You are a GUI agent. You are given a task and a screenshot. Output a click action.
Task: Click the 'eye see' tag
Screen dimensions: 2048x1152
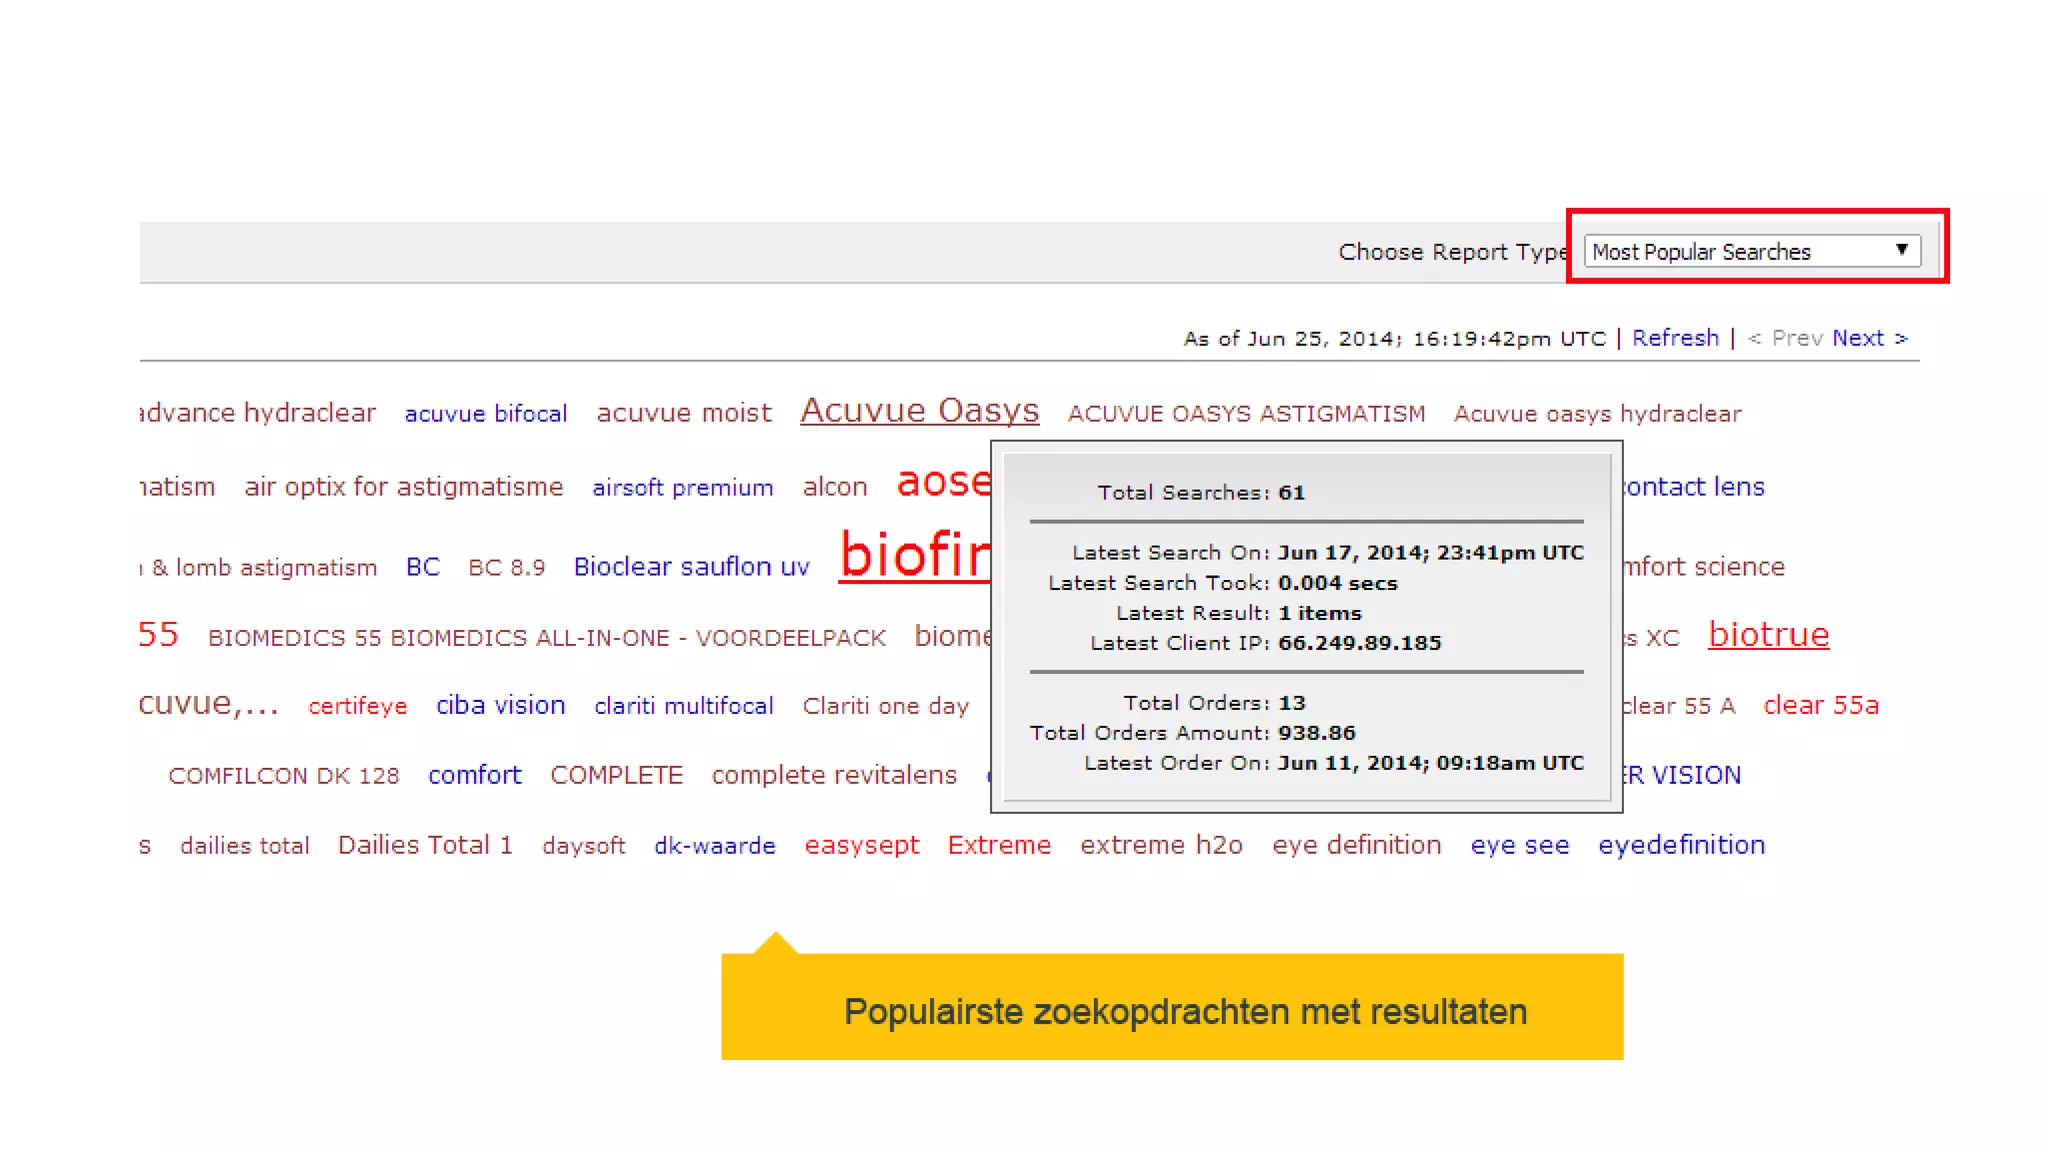pyautogui.click(x=1519, y=845)
